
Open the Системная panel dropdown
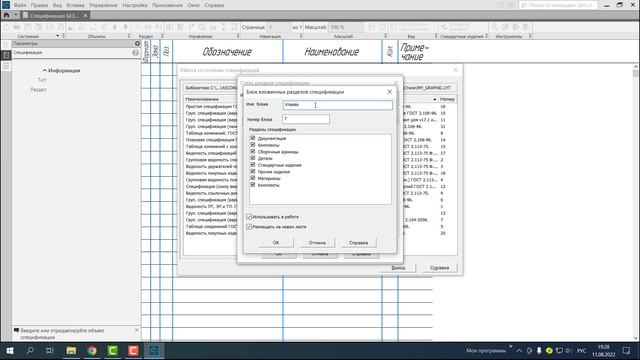tap(58, 36)
